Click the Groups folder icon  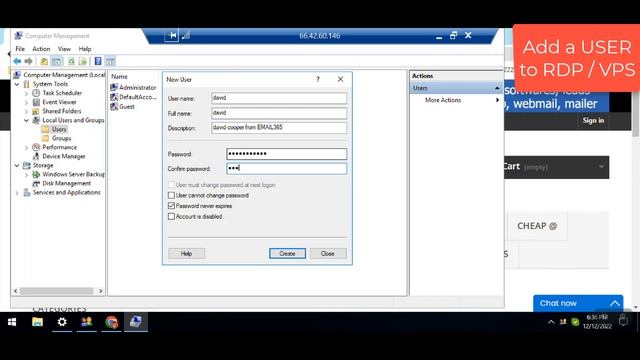click(x=45, y=138)
